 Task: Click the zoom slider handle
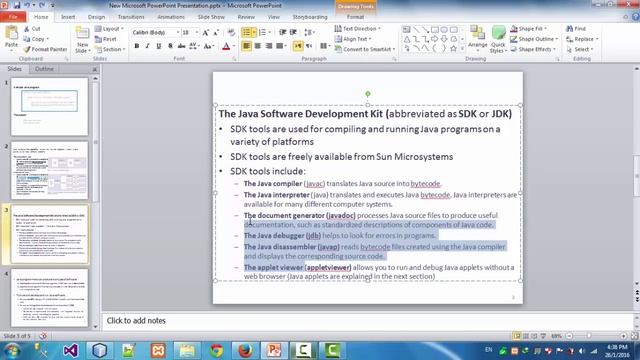click(x=589, y=336)
